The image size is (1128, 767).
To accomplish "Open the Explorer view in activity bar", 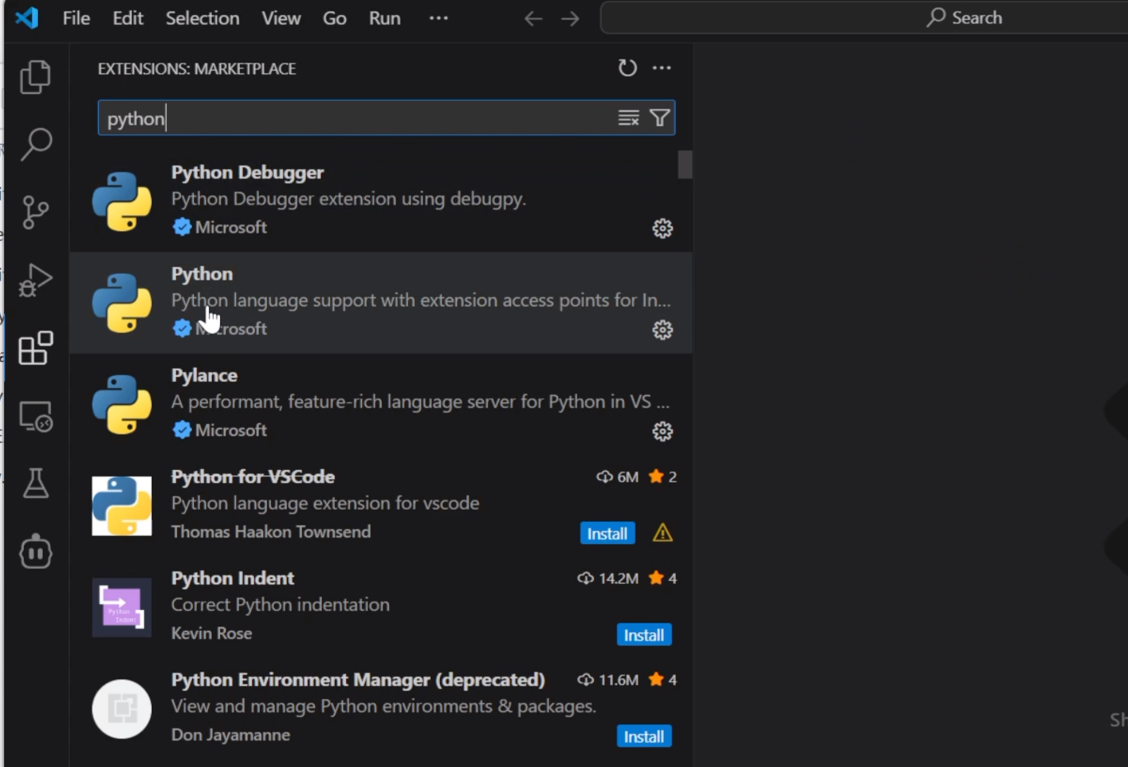I will [35, 77].
